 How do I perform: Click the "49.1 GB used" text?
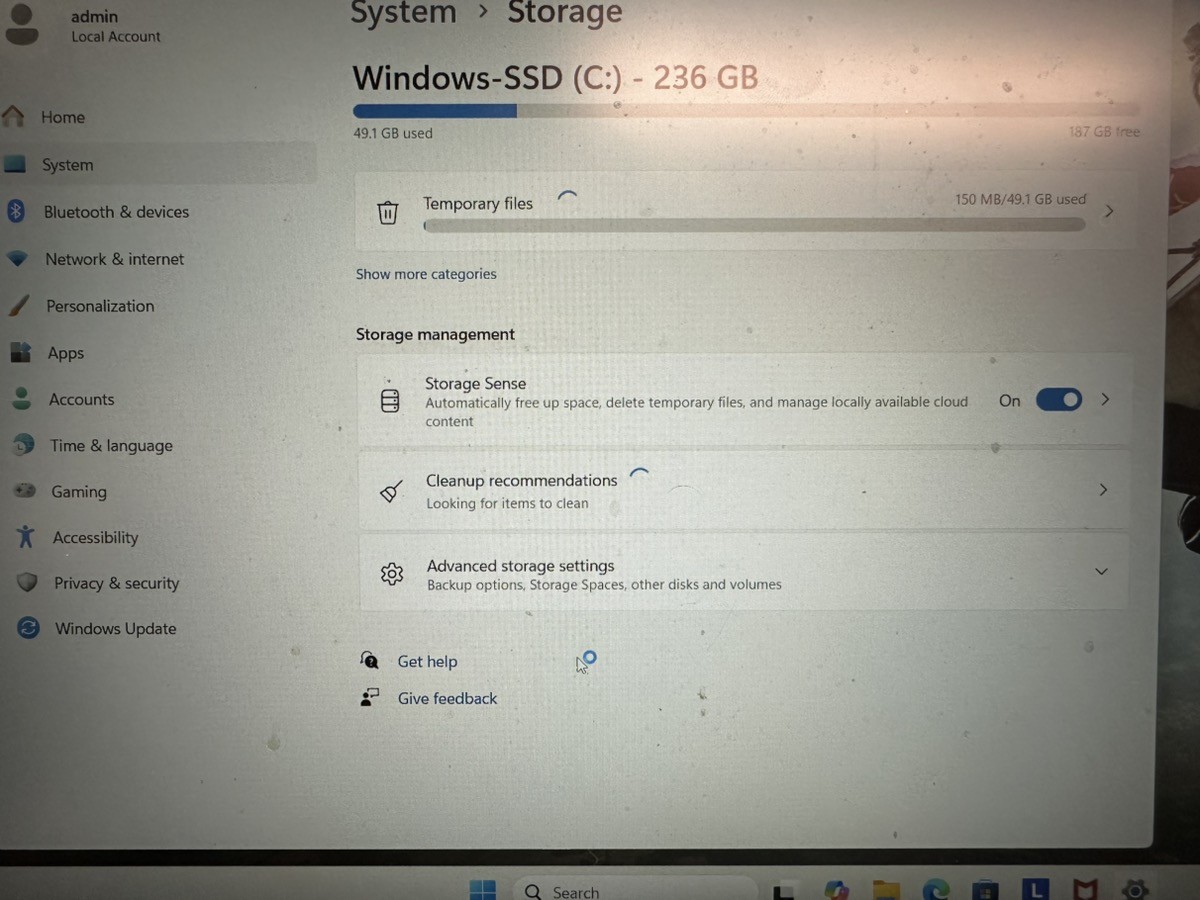pos(393,133)
